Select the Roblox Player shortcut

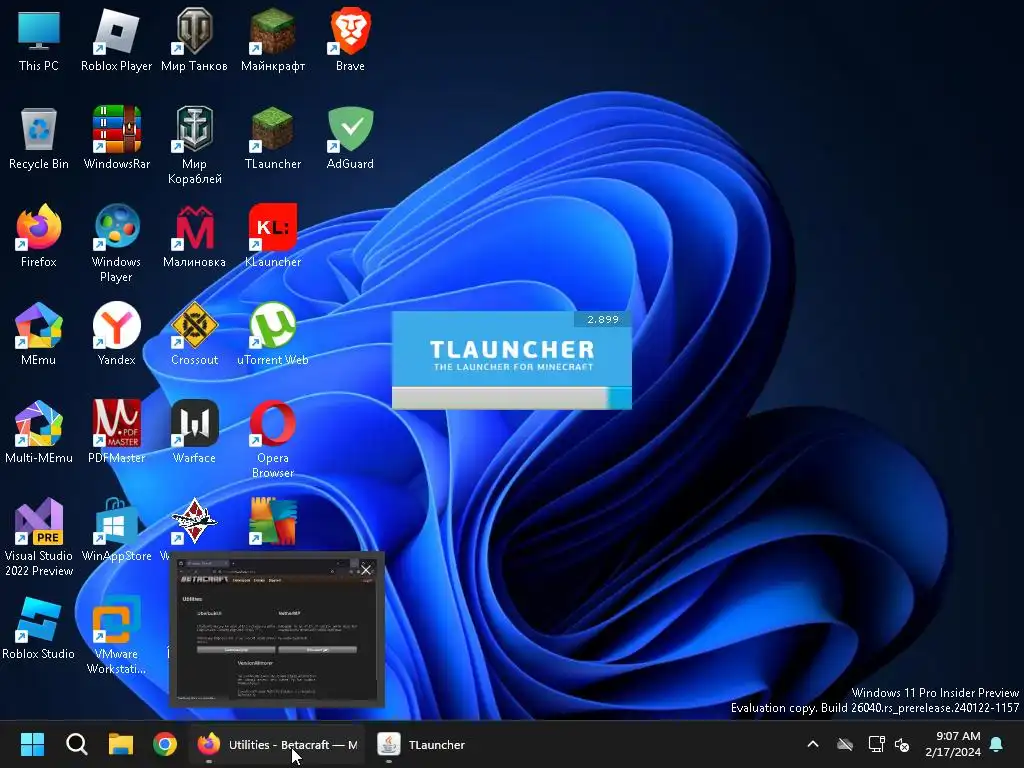[x=116, y=40]
